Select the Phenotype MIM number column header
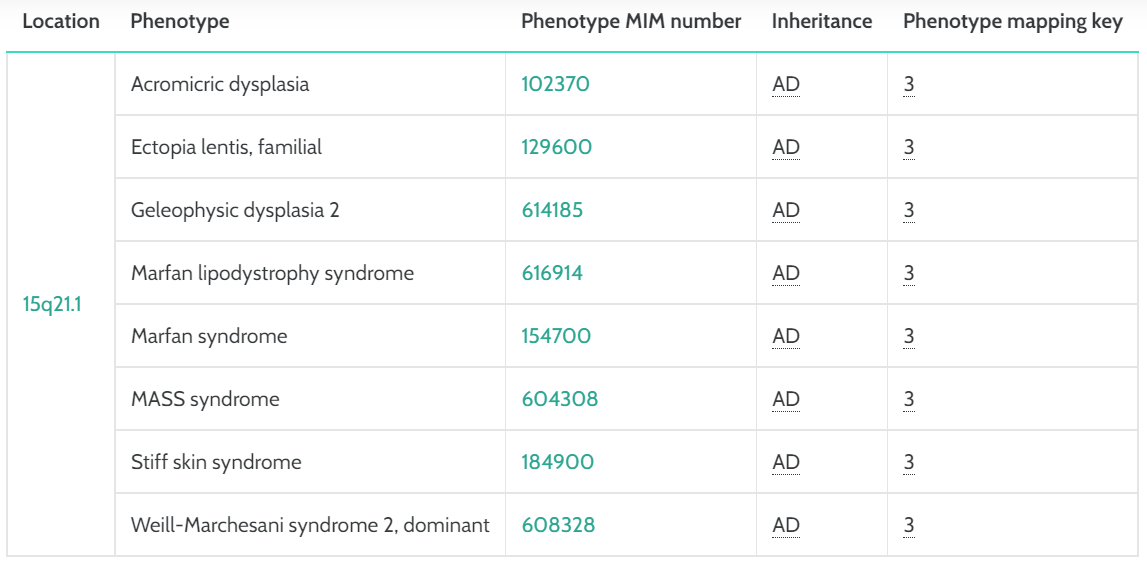Image resolution: width=1147 pixels, height=564 pixels. tap(631, 21)
